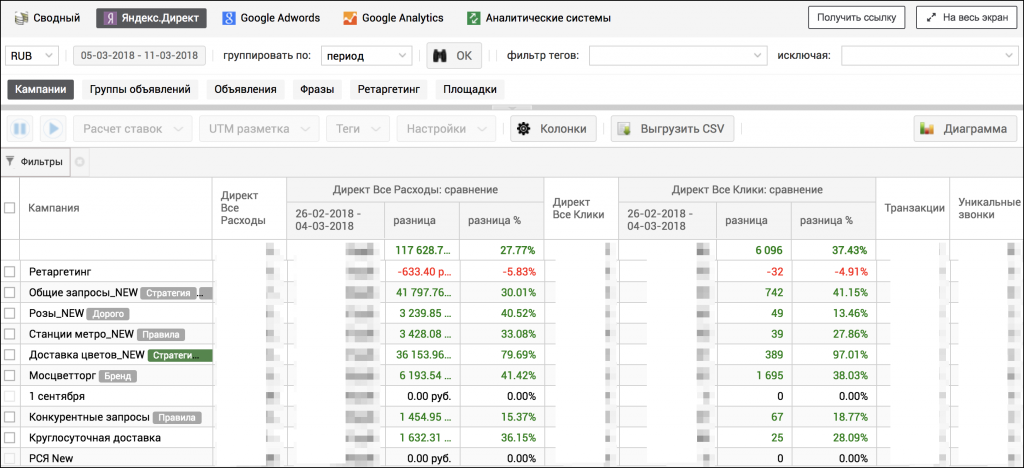This screenshot has width=1024, height=468.
Task: Toggle the select-all campaigns header checkbox
Action: click(x=10, y=208)
